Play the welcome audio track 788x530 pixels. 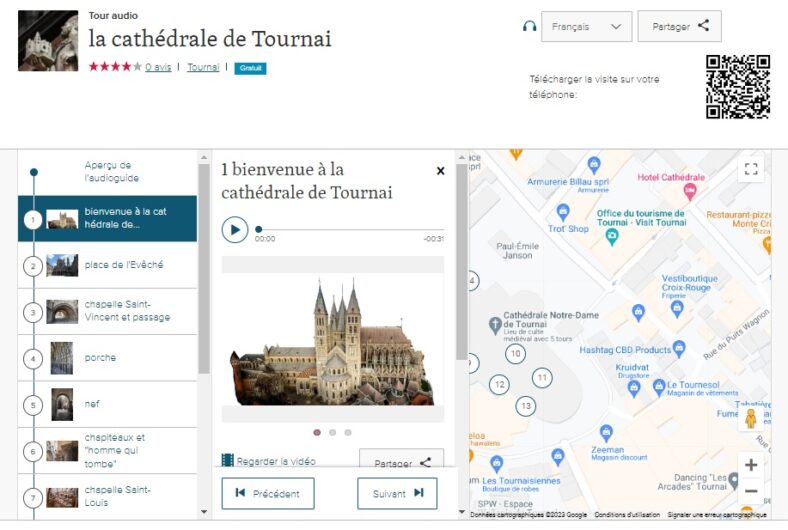[x=235, y=230]
